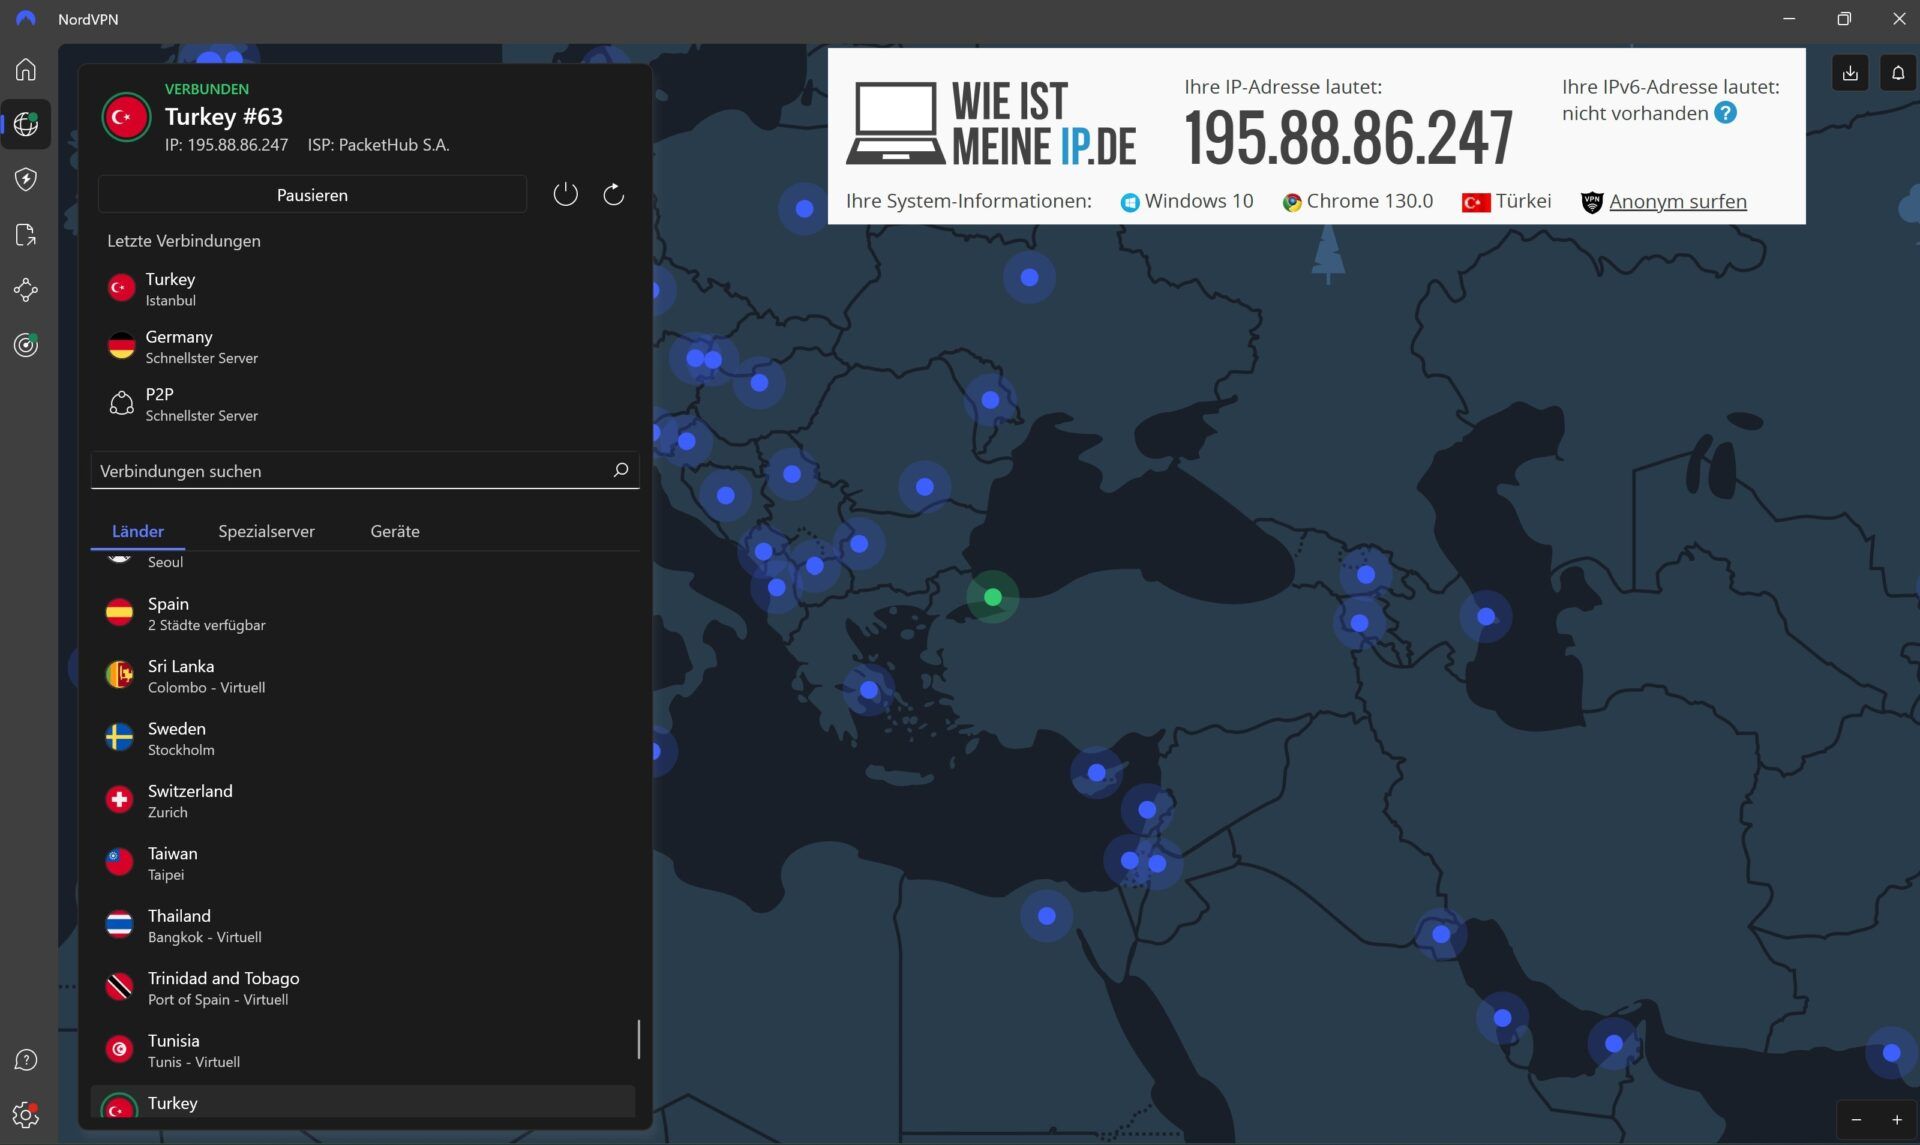Select Taiwan Taipei in country list
Screen dimensions: 1920x1145
[364, 863]
